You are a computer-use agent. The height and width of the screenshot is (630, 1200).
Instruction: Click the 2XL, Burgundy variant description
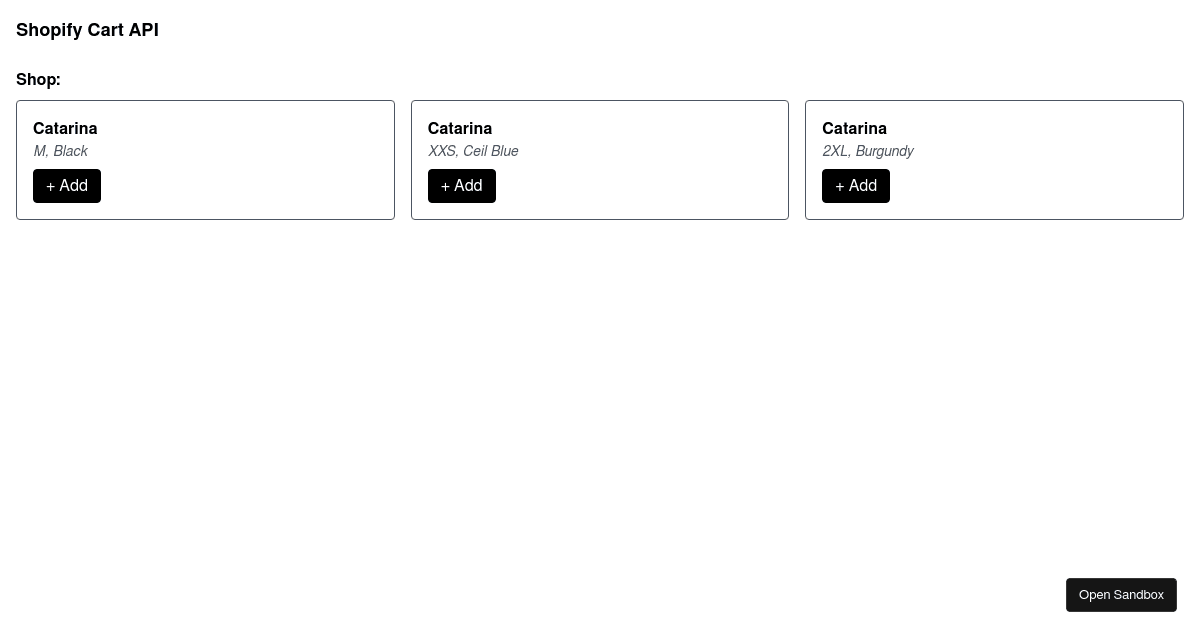click(868, 151)
